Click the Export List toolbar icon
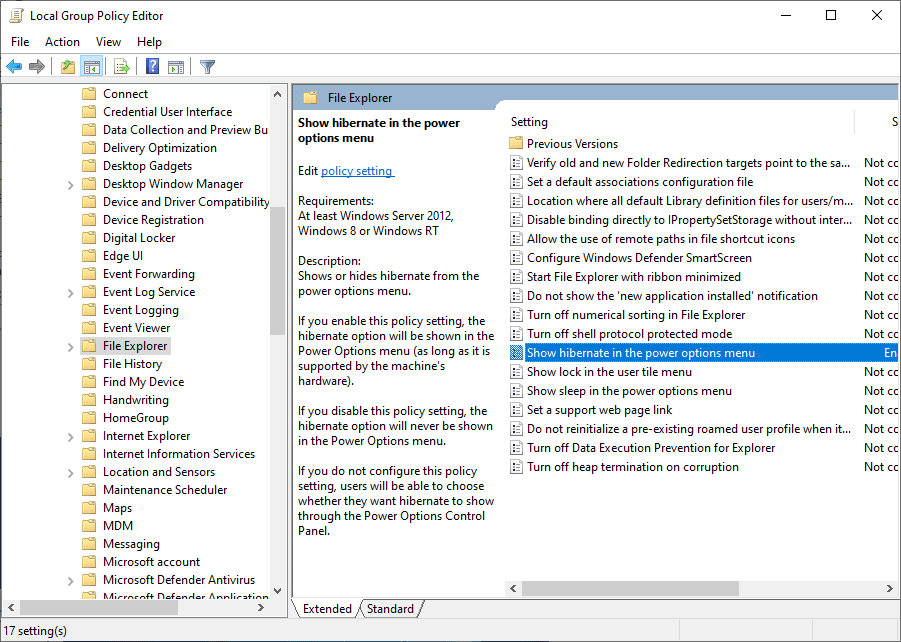Viewport: 901px width, 642px height. click(122, 67)
